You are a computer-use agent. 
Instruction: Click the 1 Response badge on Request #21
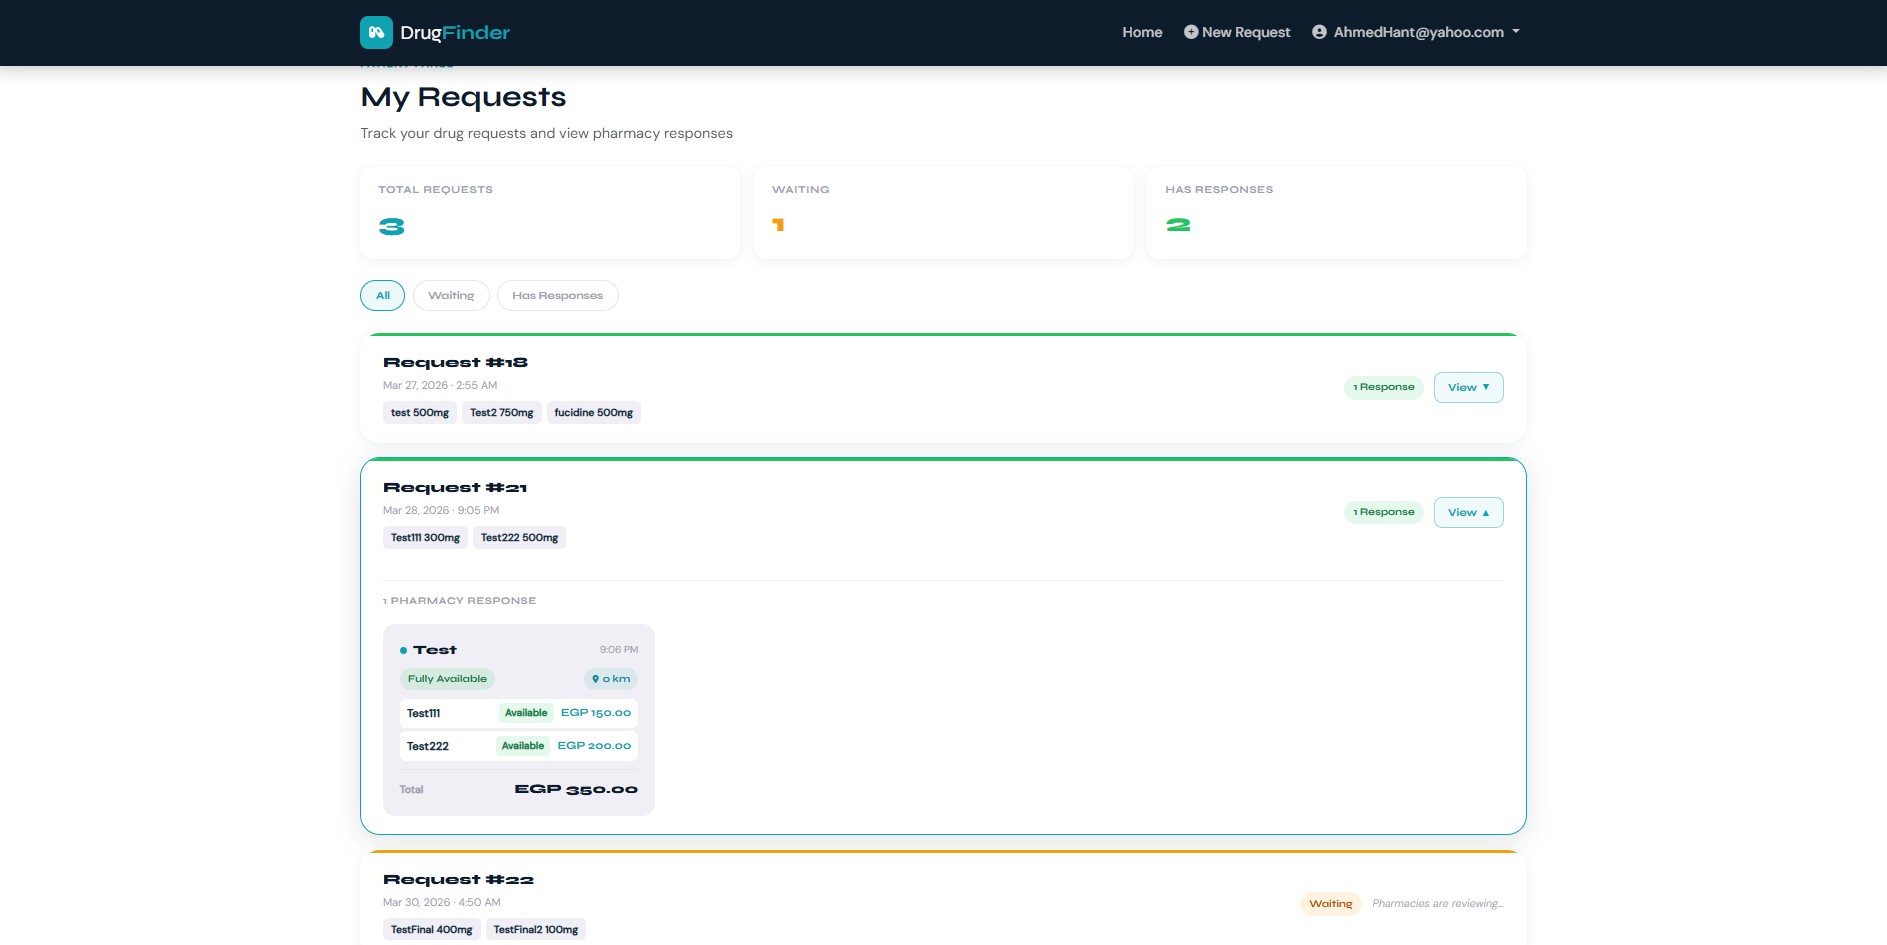pyautogui.click(x=1383, y=512)
